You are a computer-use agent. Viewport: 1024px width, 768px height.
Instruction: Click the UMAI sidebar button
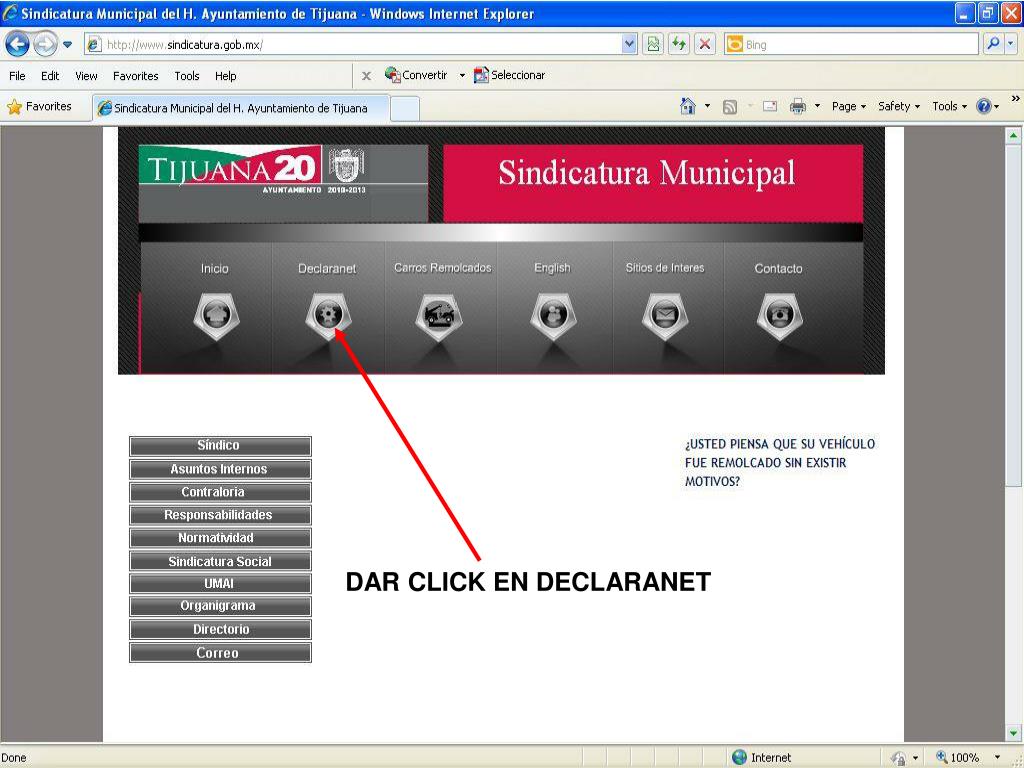click(220, 583)
